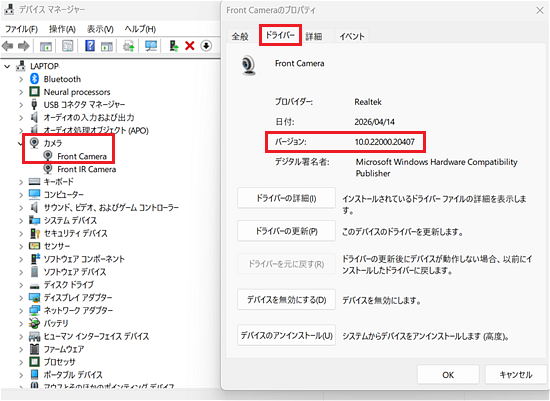550x401 pixels.
Task: Open the 表示(V) menu
Action: pyautogui.click(x=100, y=29)
